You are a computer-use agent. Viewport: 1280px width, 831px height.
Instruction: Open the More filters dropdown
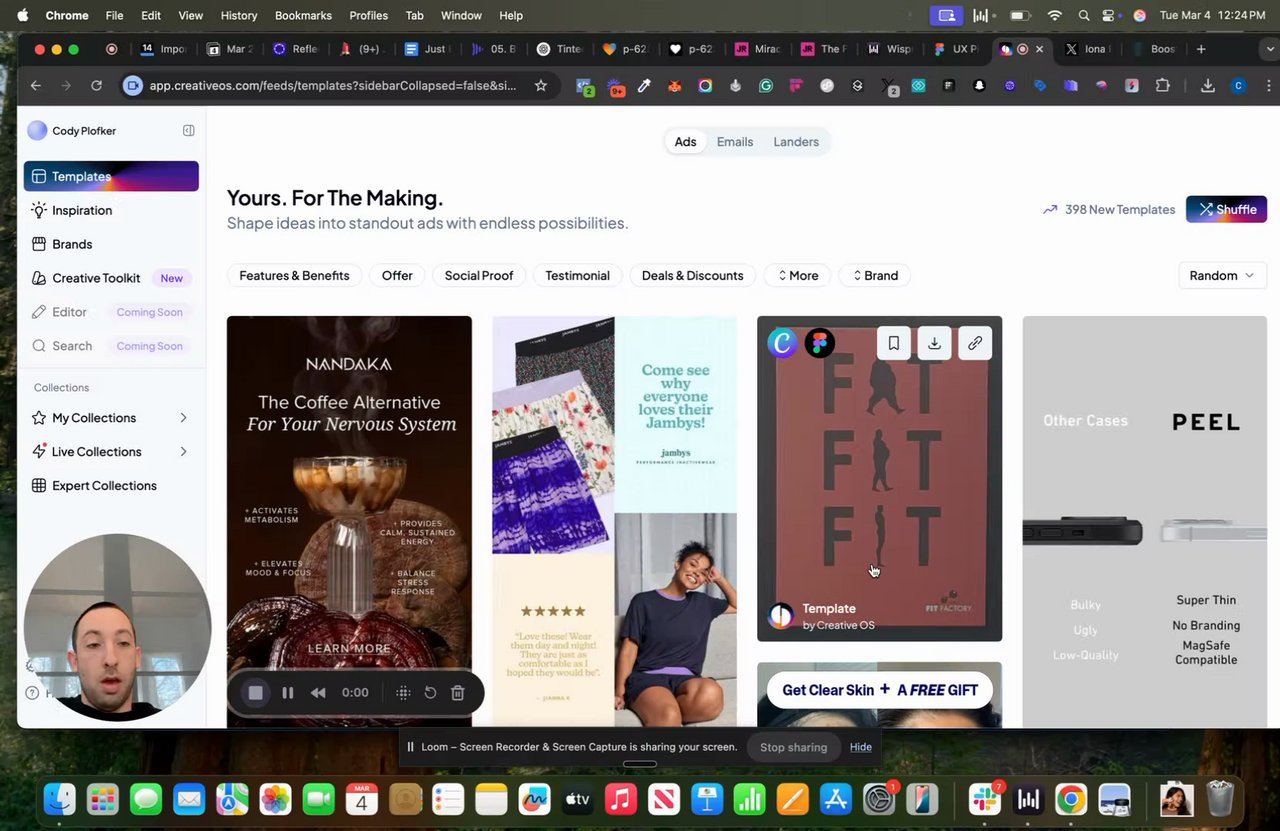point(797,275)
